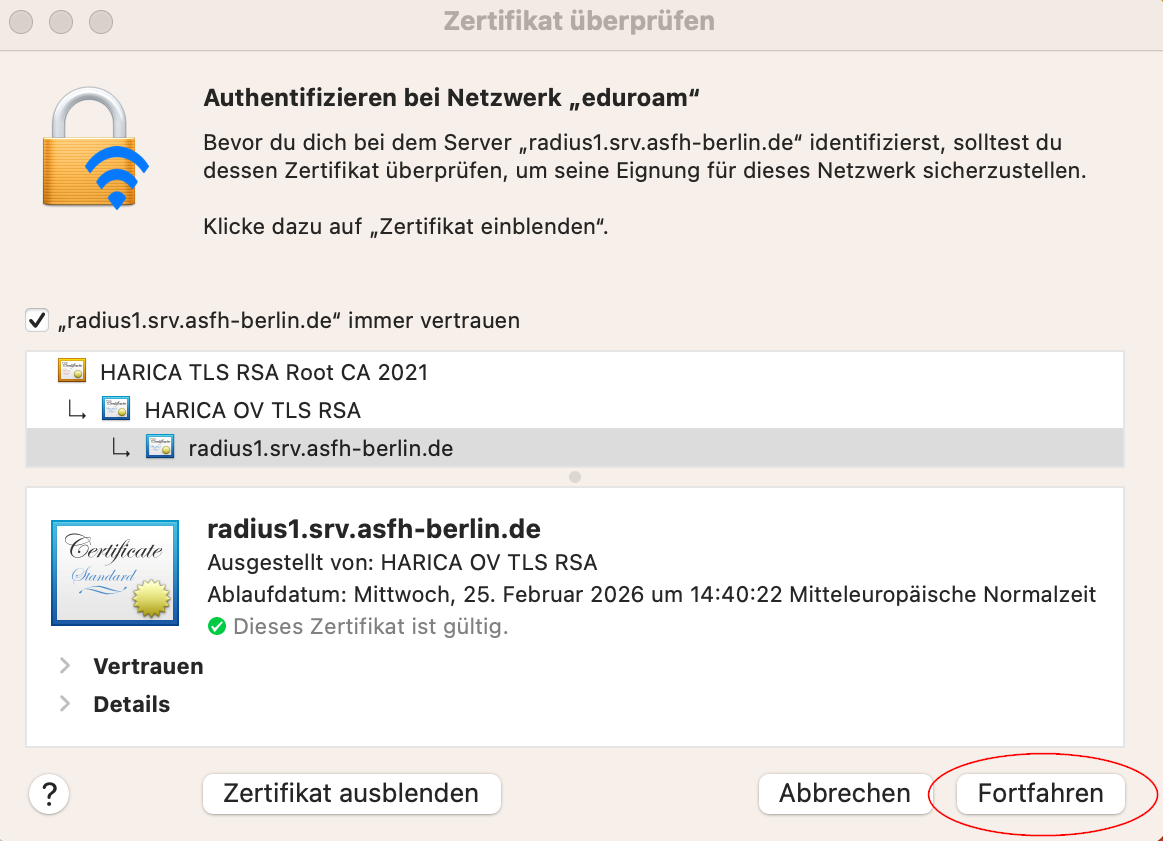The width and height of the screenshot is (1163, 841).
Task: Click the Ablaufdatum expiry date line
Action: pyautogui.click(x=651, y=595)
